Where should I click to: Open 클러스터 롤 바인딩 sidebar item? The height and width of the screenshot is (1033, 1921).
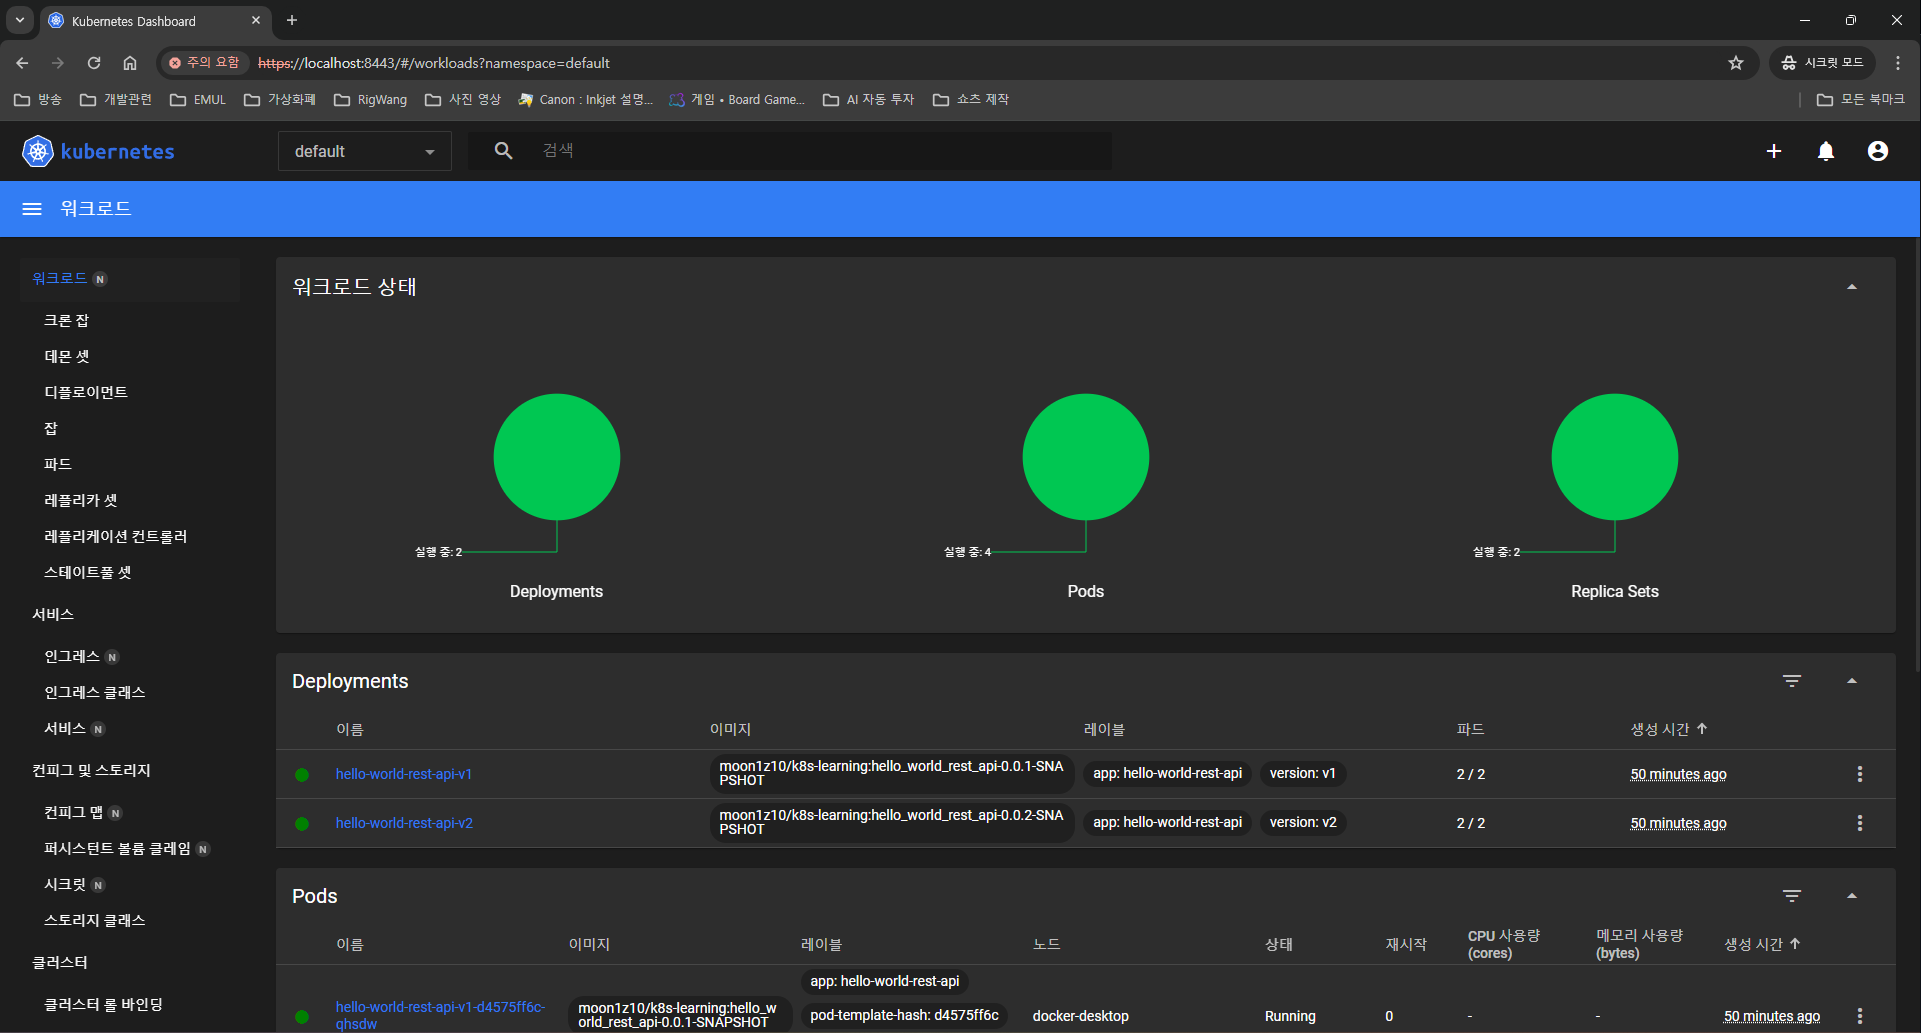point(104,1004)
